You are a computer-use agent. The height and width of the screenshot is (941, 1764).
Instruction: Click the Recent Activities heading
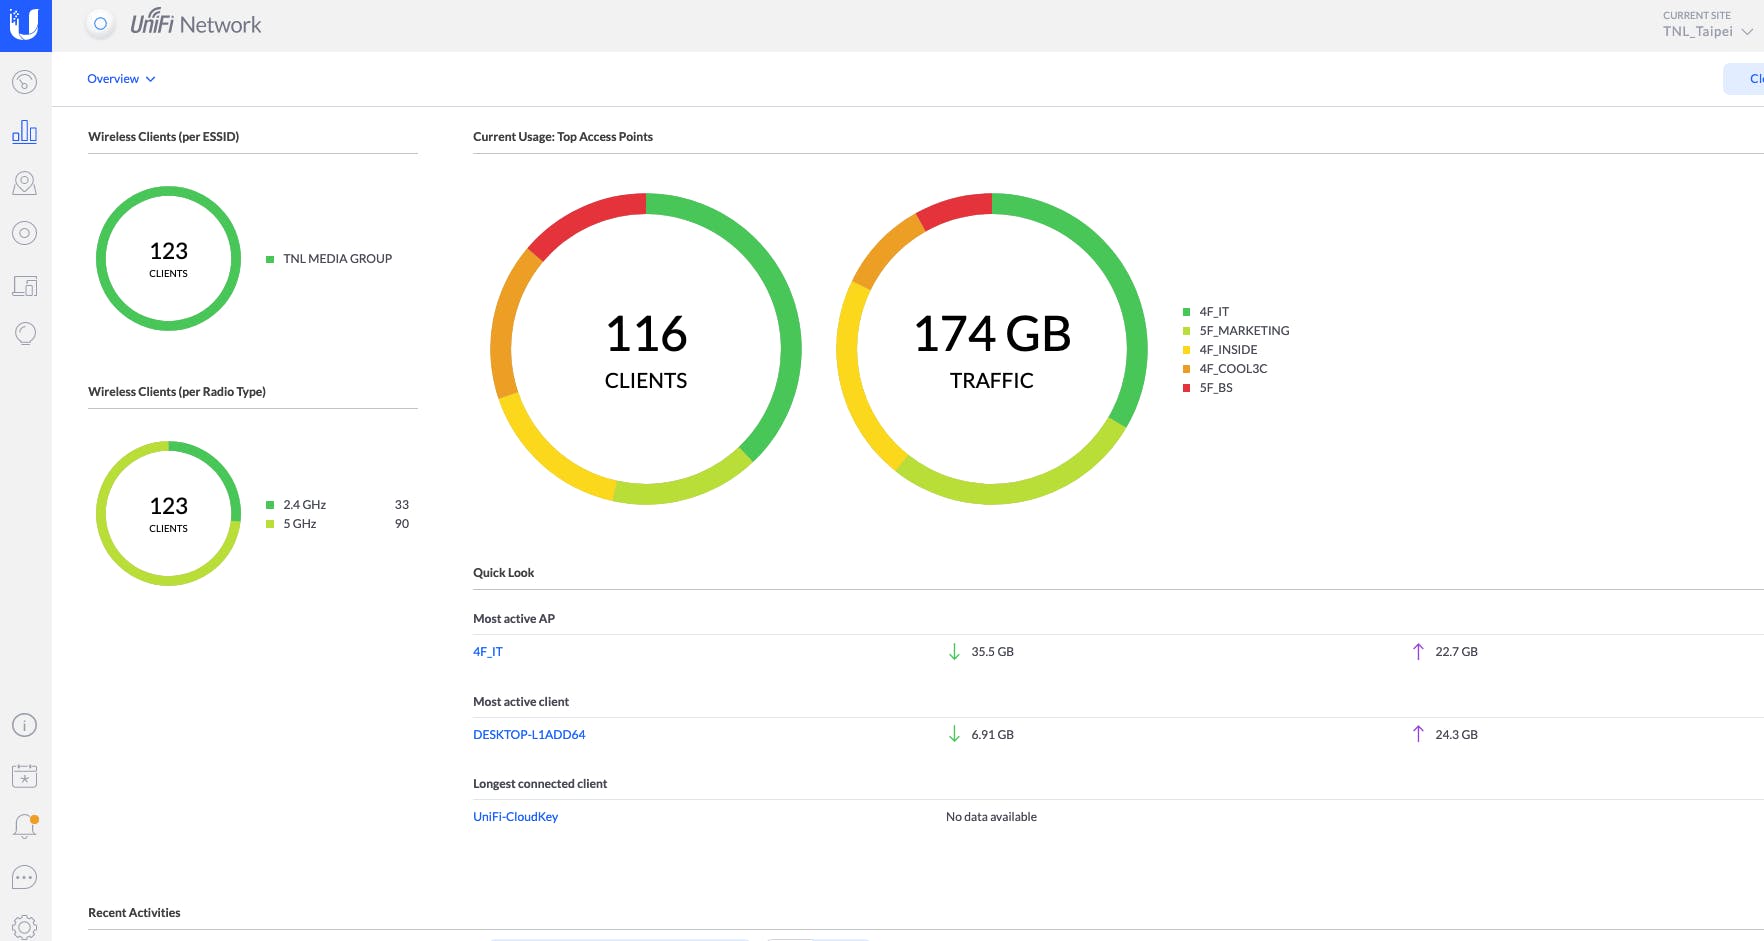134,913
